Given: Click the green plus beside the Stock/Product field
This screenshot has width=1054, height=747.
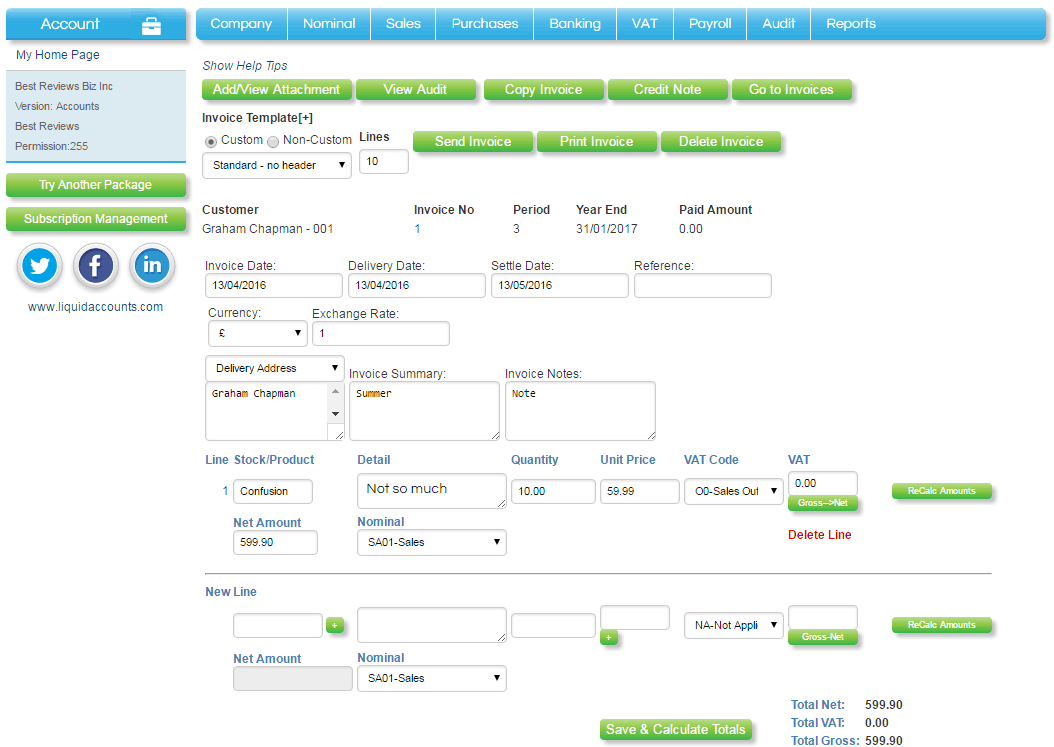Looking at the screenshot, I should [335, 624].
